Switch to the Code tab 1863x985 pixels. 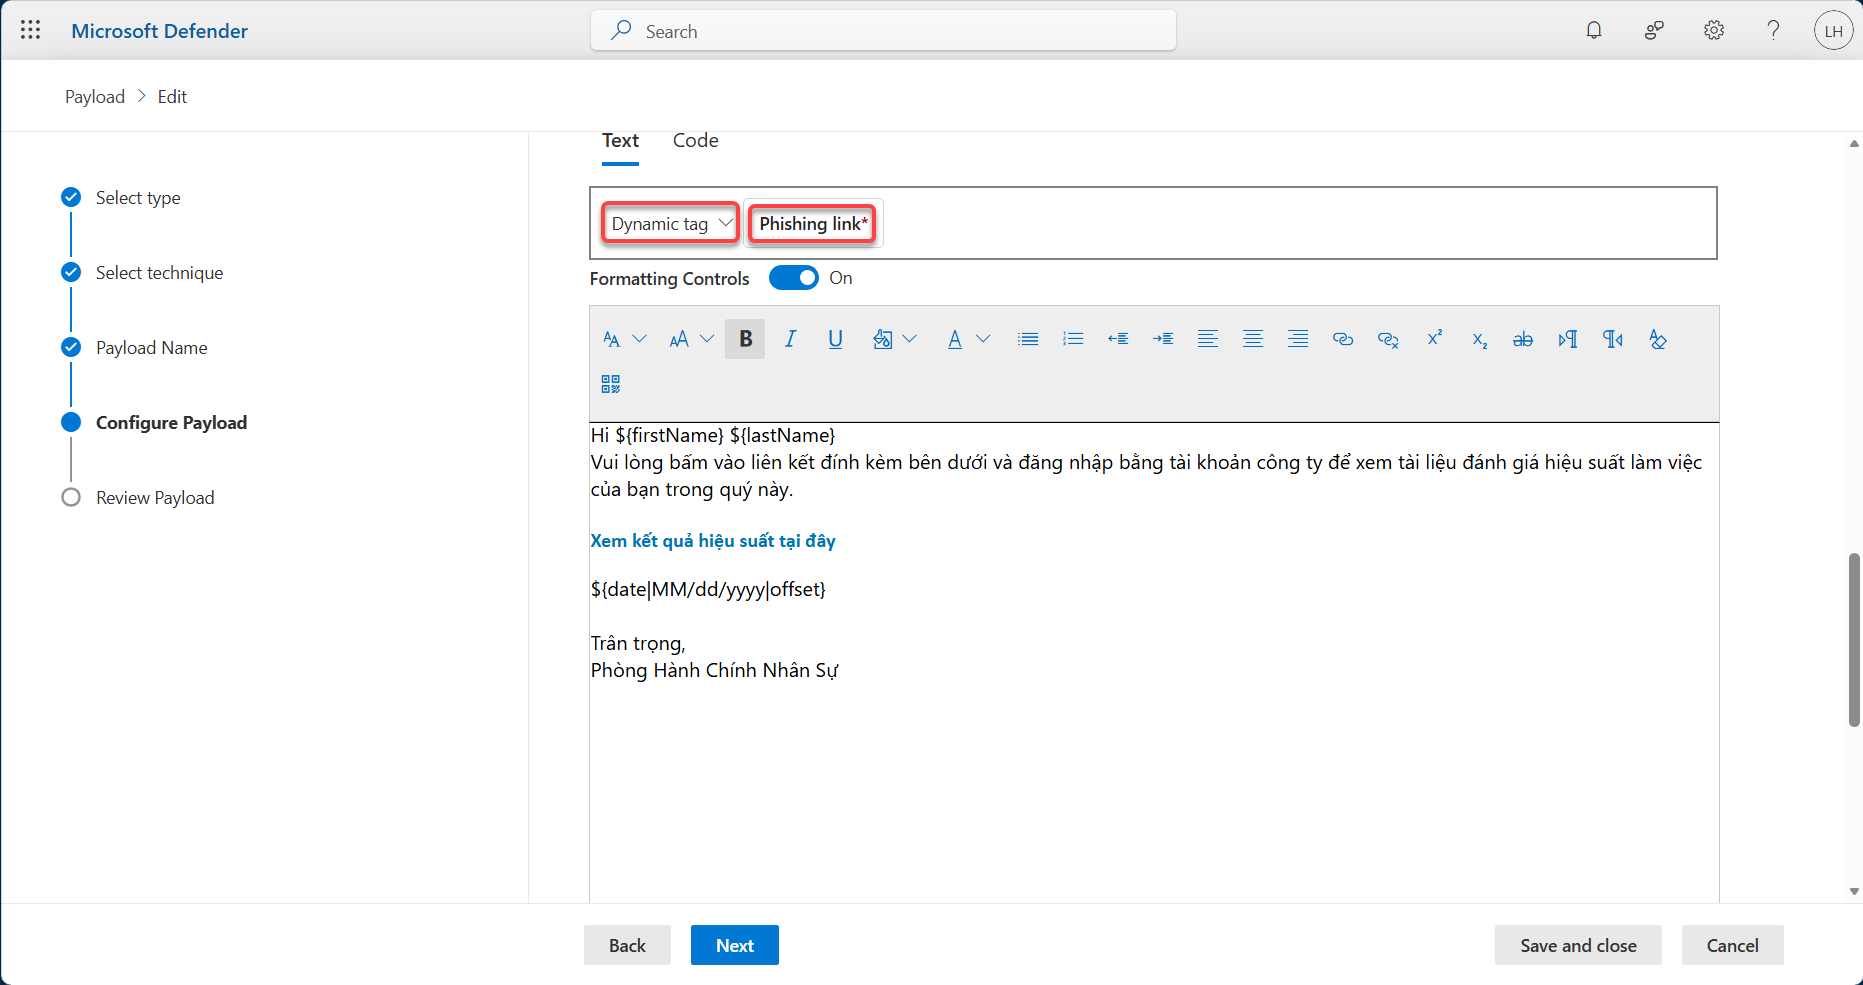(695, 141)
